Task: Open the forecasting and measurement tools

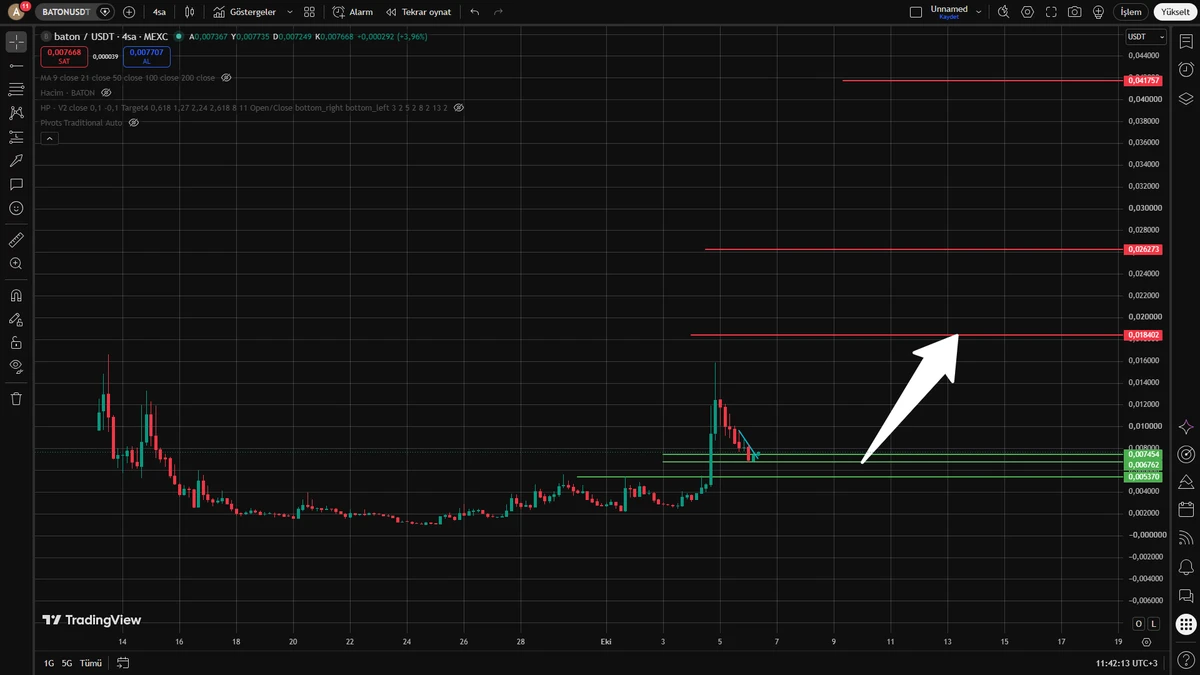Action: pyautogui.click(x=16, y=137)
